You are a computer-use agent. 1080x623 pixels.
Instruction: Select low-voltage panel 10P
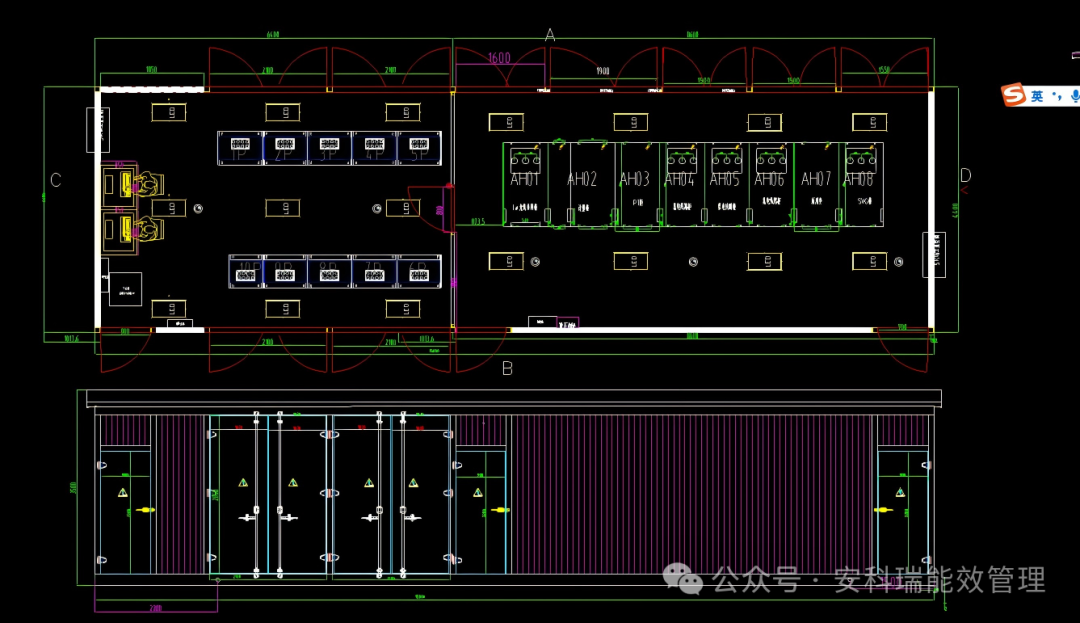(x=246, y=271)
